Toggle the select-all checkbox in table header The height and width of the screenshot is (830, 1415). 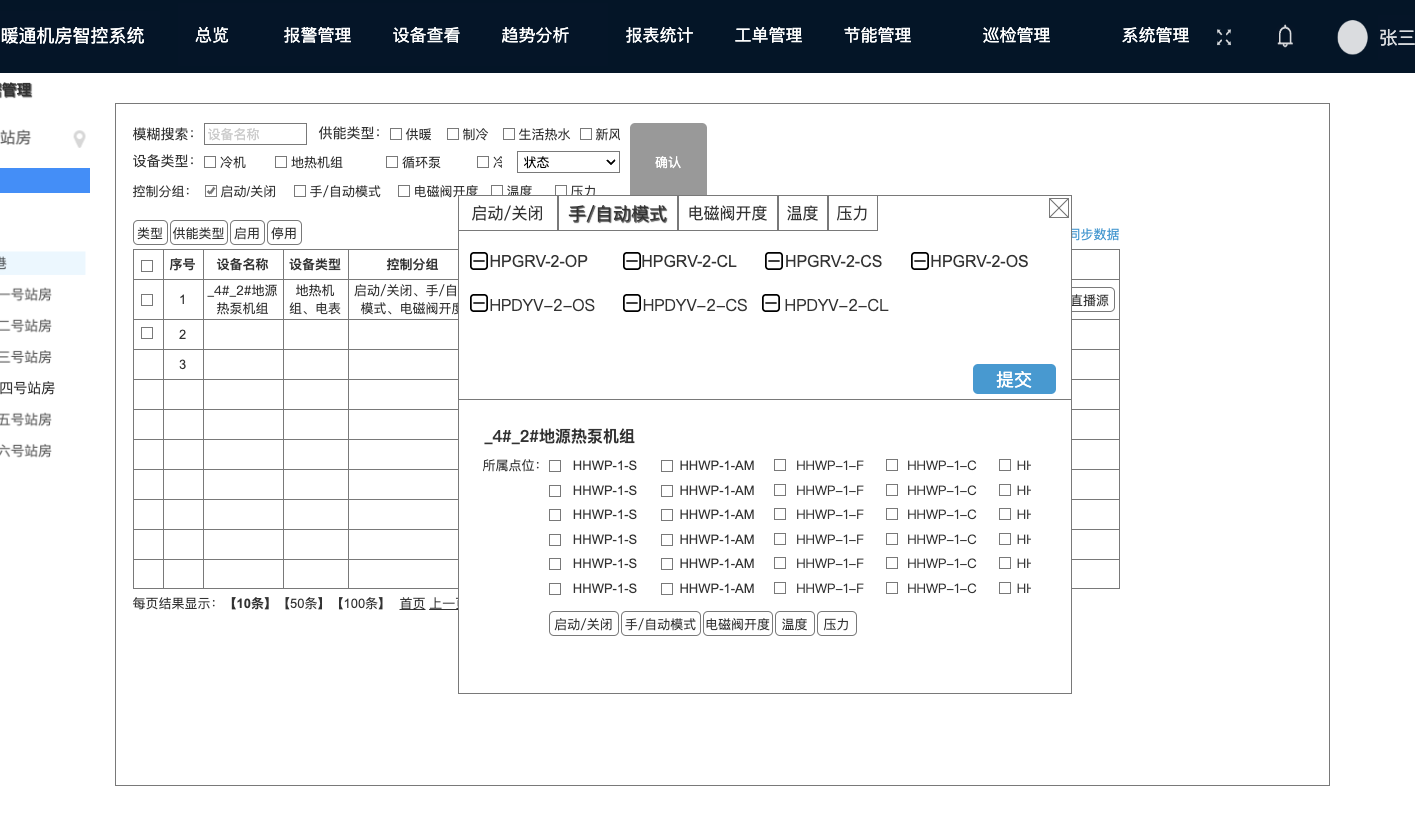pyautogui.click(x=147, y=266)
